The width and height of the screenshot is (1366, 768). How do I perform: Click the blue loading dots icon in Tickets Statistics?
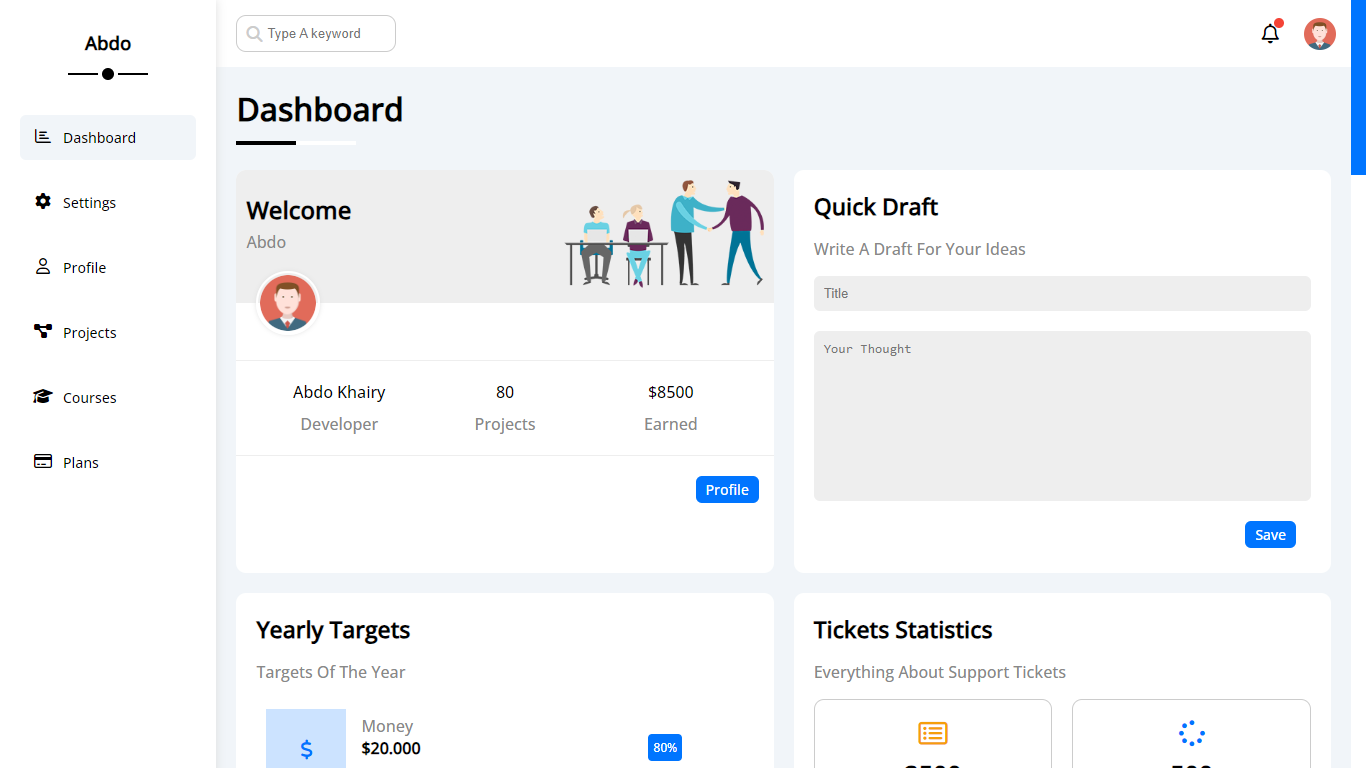click(x=1190, y=732)
